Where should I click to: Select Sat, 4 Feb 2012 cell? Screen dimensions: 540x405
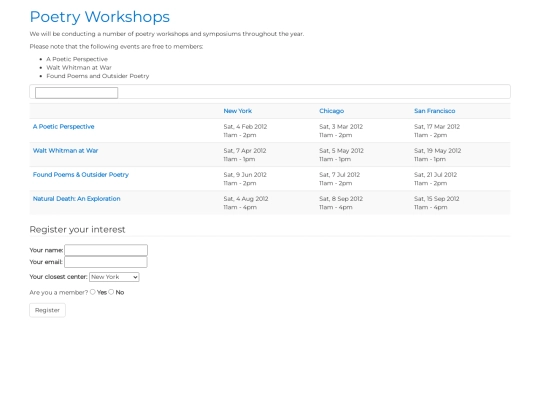click(x=268, y=131)
